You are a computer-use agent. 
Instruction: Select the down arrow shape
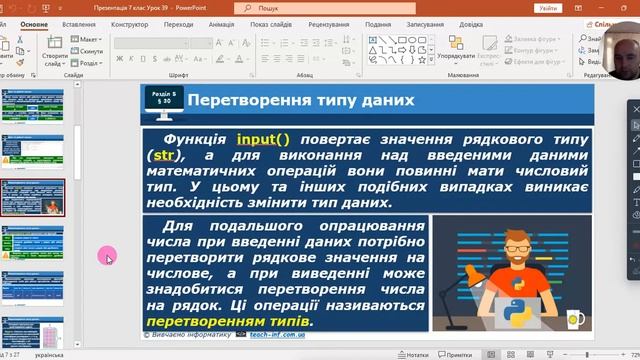pyautogui.click(x=412, y=50)
